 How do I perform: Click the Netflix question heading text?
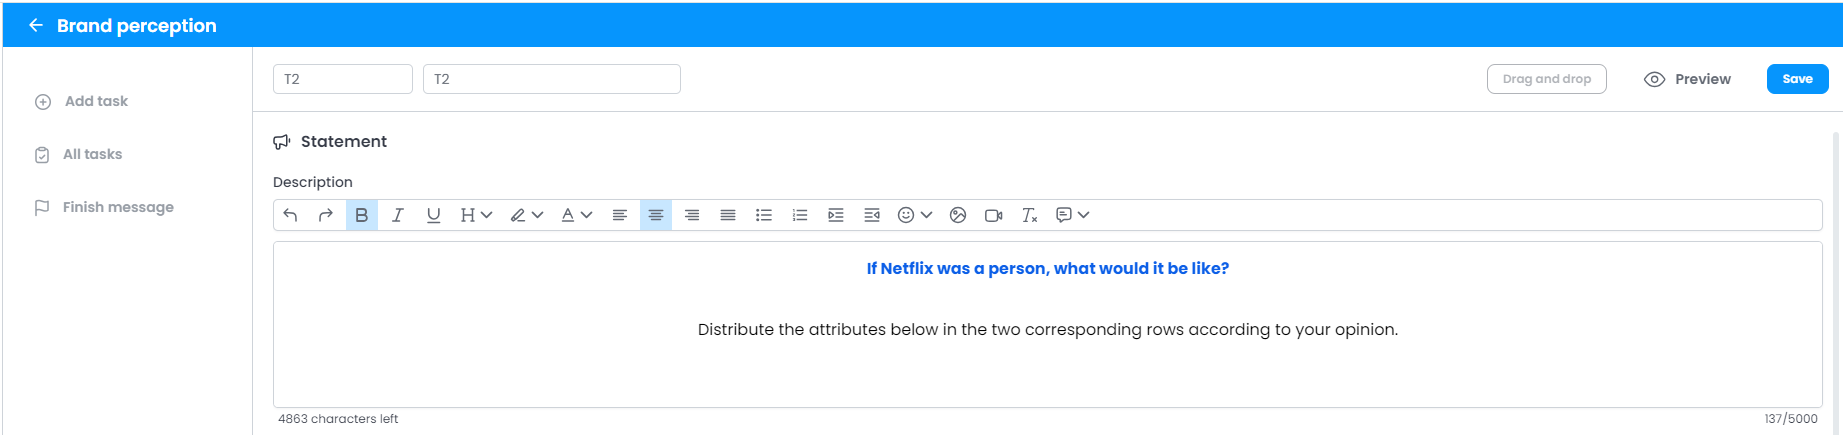click(x=1048, y=268)
